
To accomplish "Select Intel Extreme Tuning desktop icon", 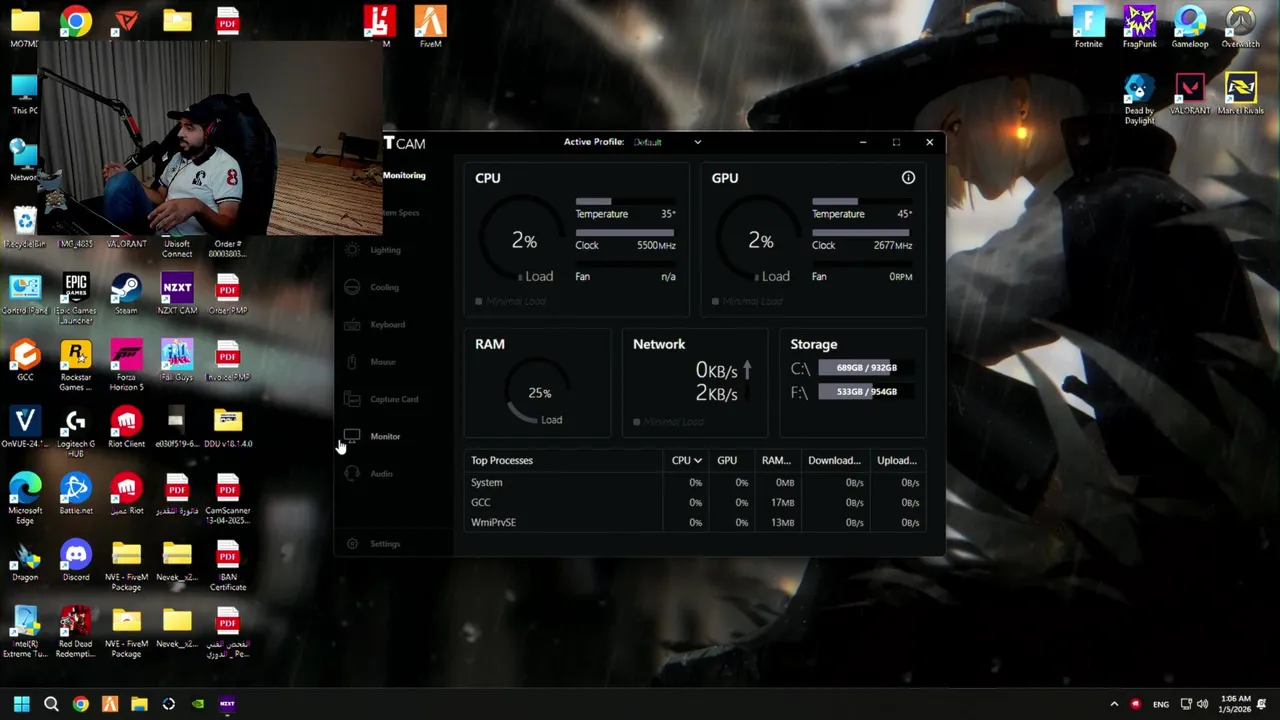I will [25, 632].
